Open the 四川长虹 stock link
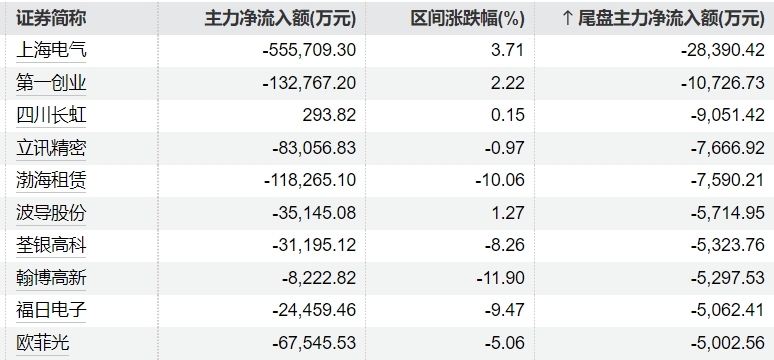 pyautogui.click(x=51, y=115)
